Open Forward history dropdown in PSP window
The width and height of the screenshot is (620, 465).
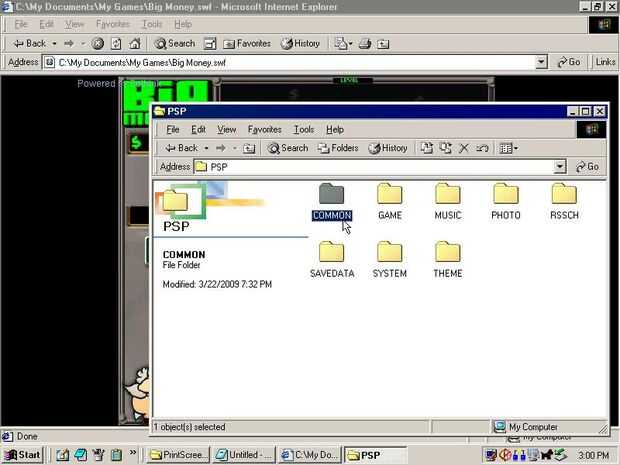coord(234,149)
